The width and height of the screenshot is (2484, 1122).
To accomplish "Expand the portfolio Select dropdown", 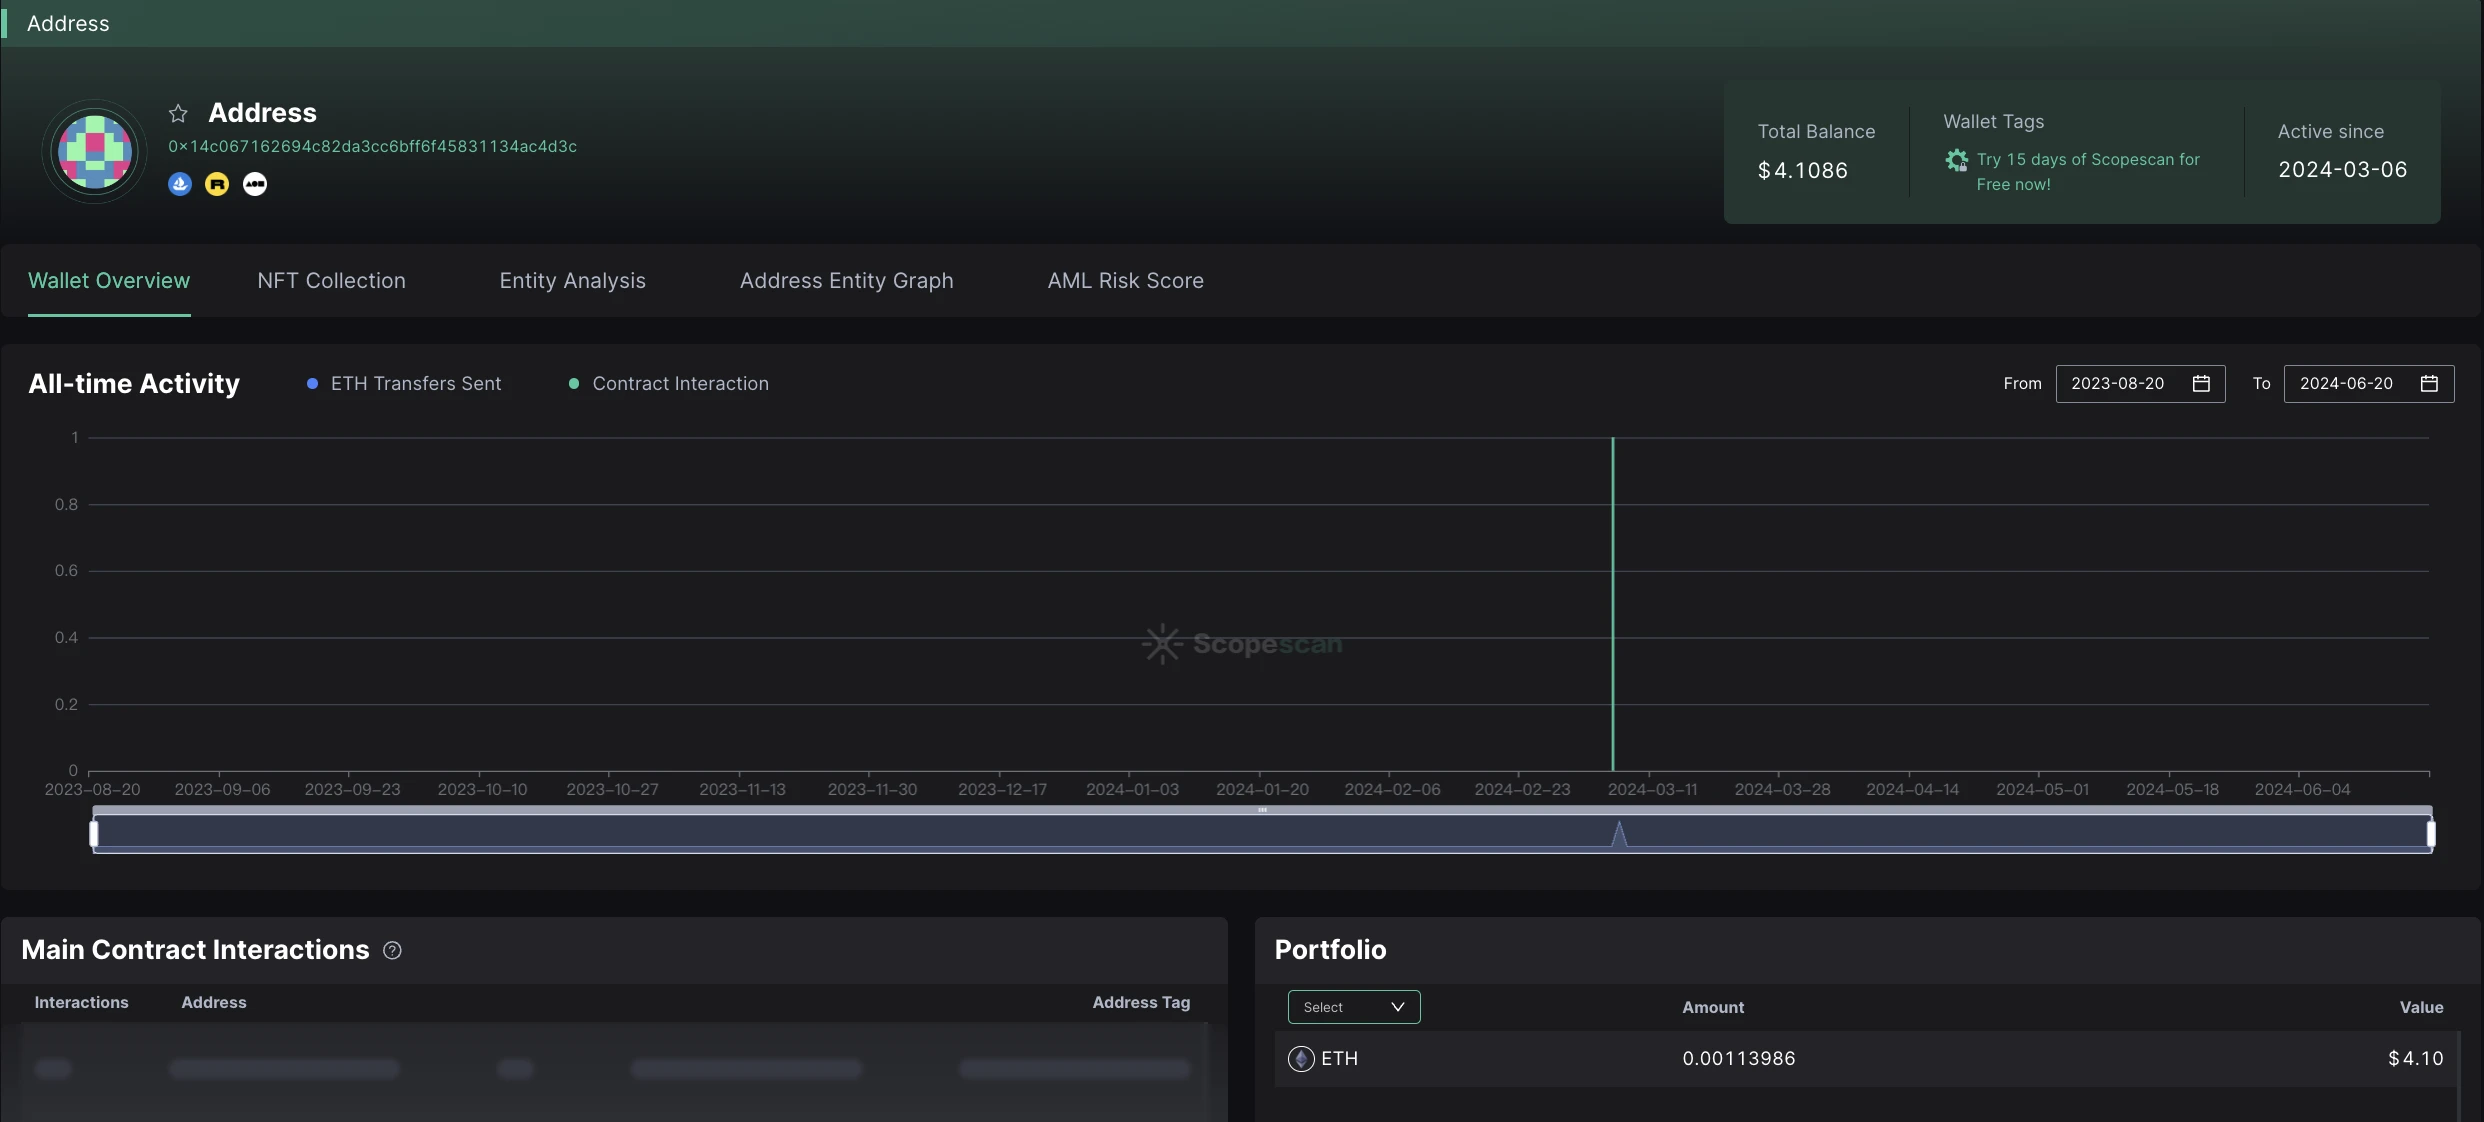I will (1353, 1007).
